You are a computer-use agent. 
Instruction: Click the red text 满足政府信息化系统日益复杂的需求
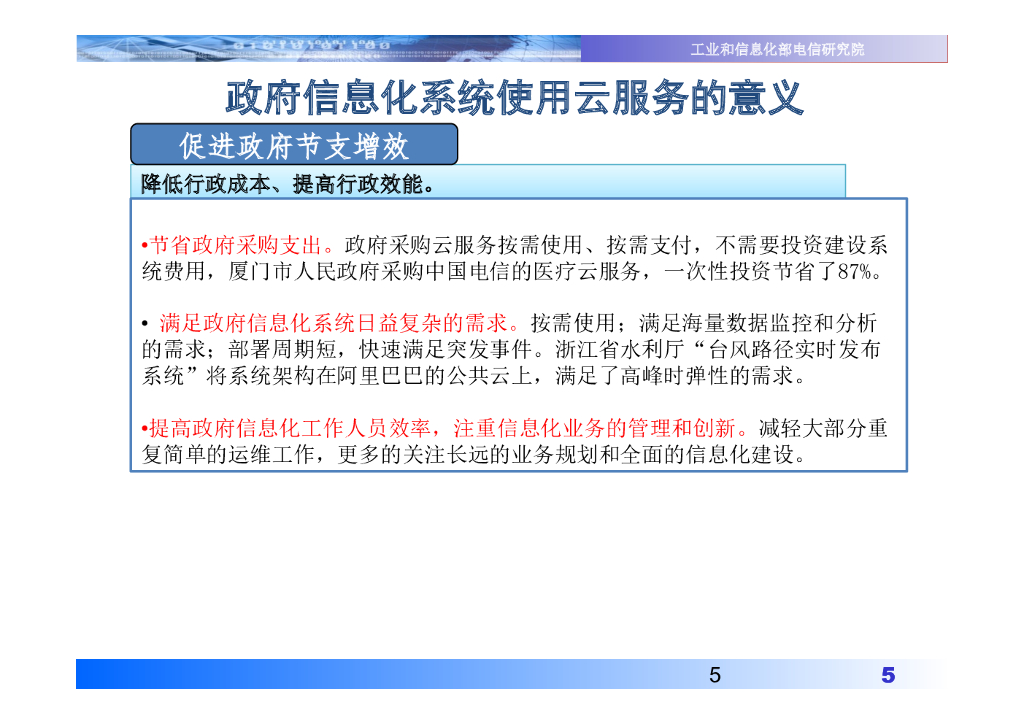click(334, 323)
